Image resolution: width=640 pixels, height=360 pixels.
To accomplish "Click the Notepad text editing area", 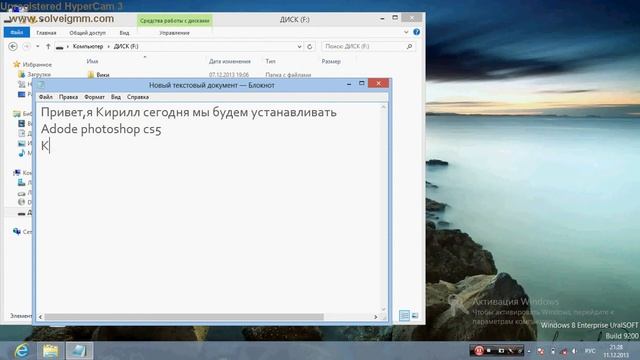I will click(208, 208).
